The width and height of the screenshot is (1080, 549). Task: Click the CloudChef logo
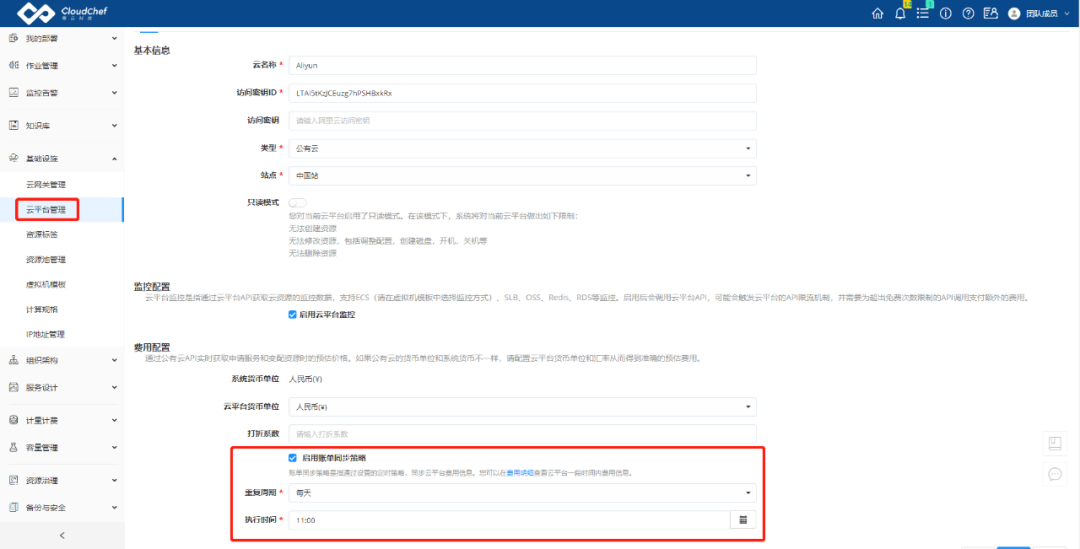62,13
